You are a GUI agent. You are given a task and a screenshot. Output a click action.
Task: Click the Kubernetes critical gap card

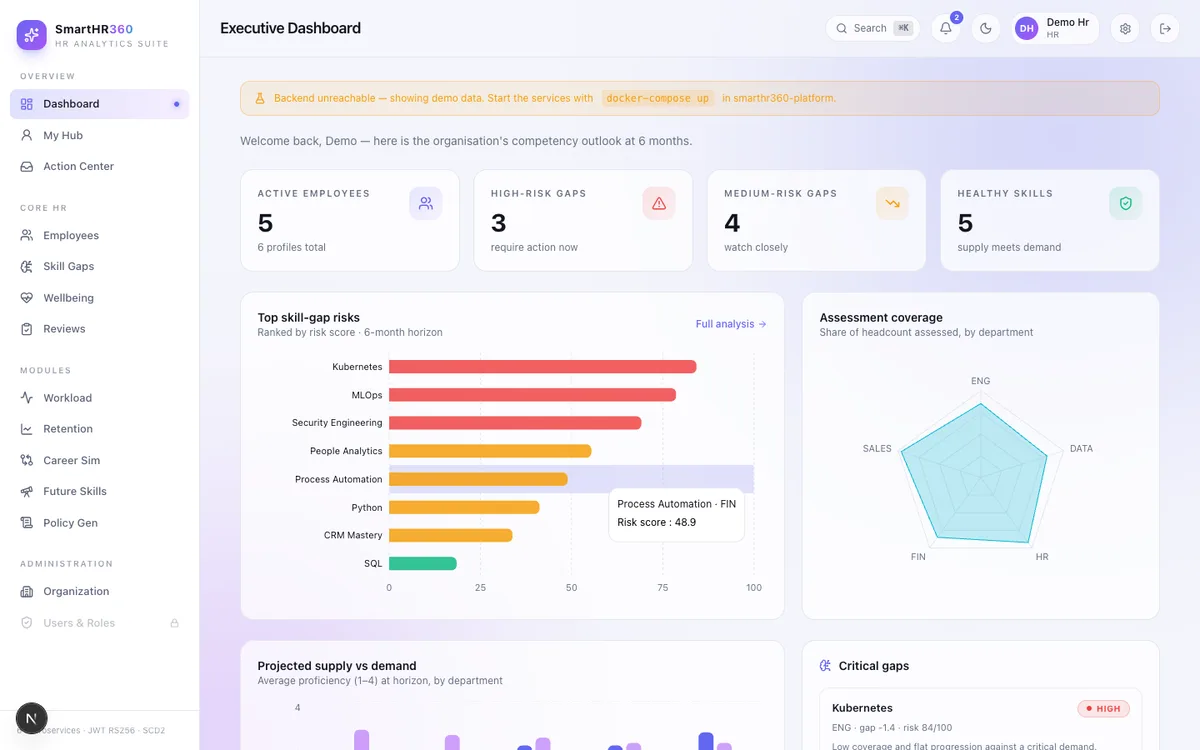coord(980,719)
